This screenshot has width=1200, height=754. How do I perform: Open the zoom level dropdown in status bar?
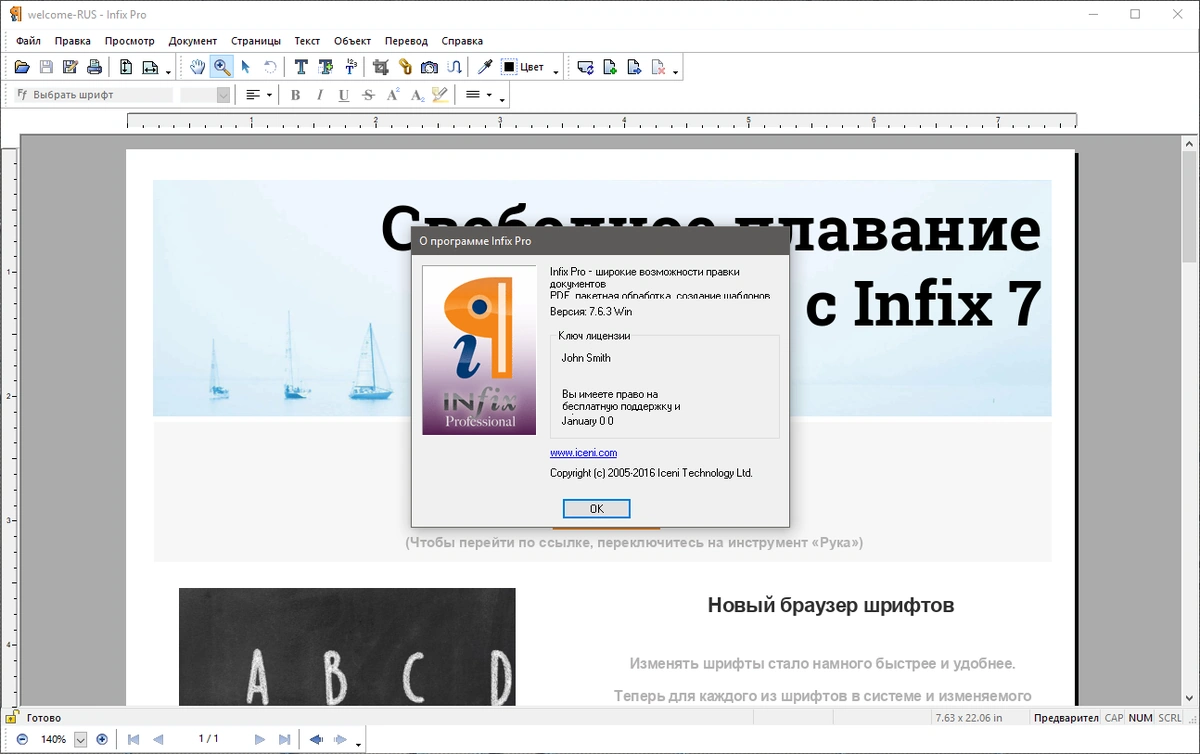81,740
